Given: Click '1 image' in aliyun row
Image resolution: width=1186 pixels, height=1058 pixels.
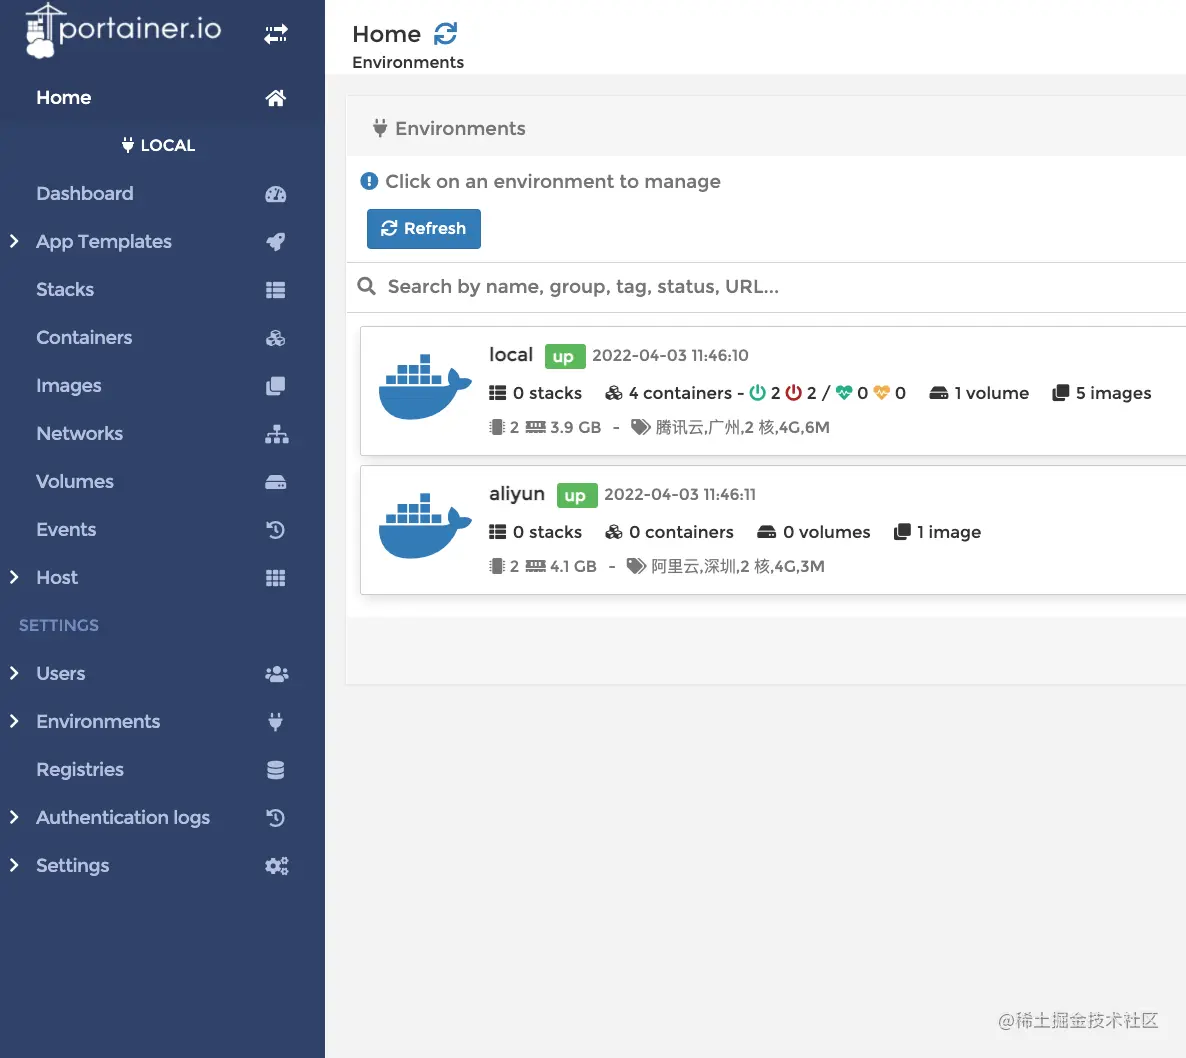Looking at the screenshot, I should point(948,532).
